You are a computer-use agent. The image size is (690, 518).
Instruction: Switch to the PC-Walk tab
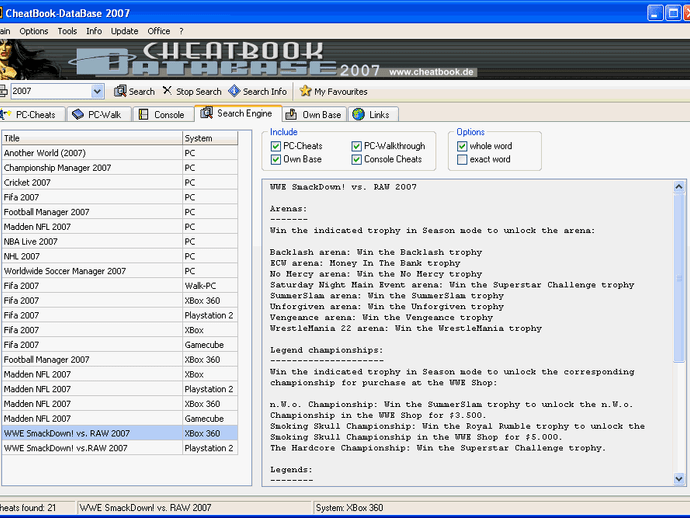99,114
